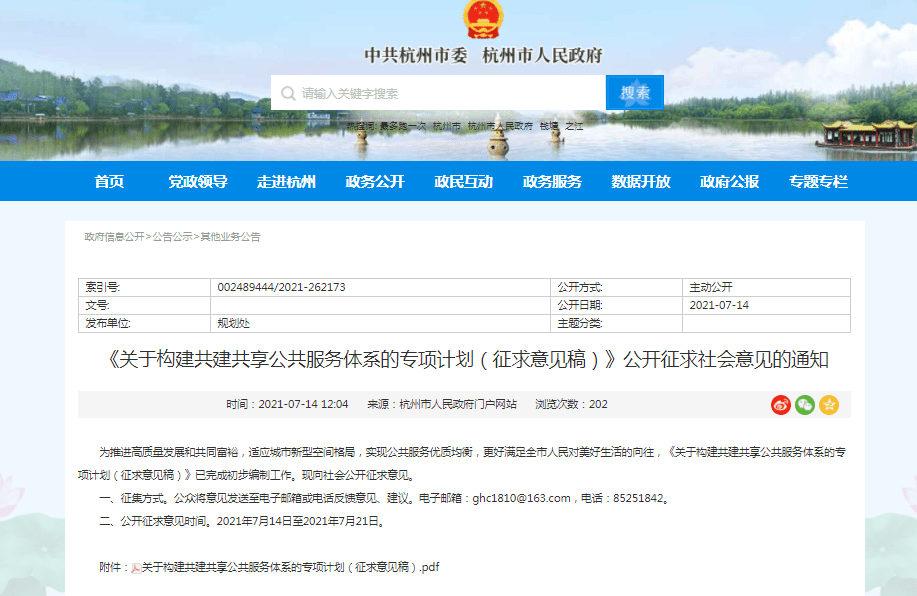
Task: Open the 党政领导 menu item
Action: 198,182
